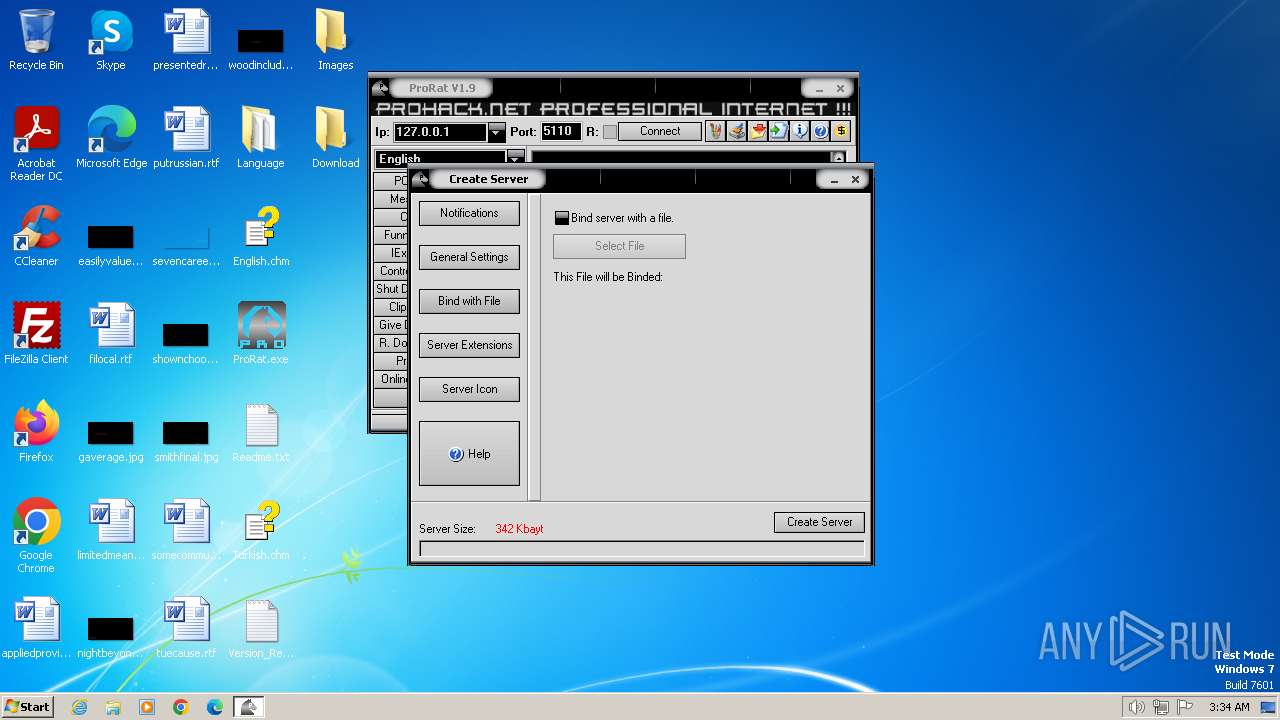Screen dimensions: 1280x720
Task: Select the filocal.rtf document icon
Action: 111,334
